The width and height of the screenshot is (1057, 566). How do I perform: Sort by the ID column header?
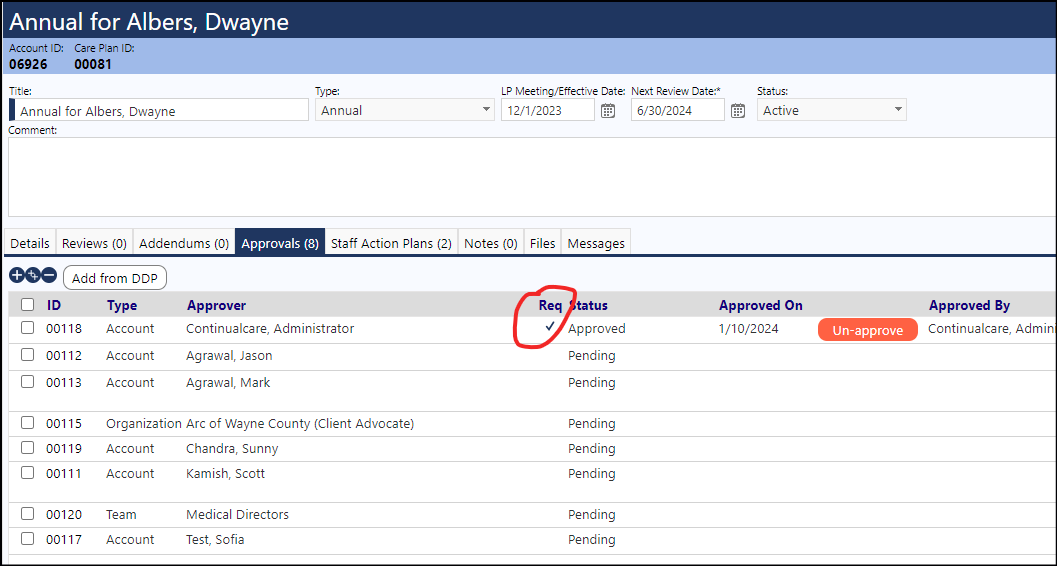54,305
